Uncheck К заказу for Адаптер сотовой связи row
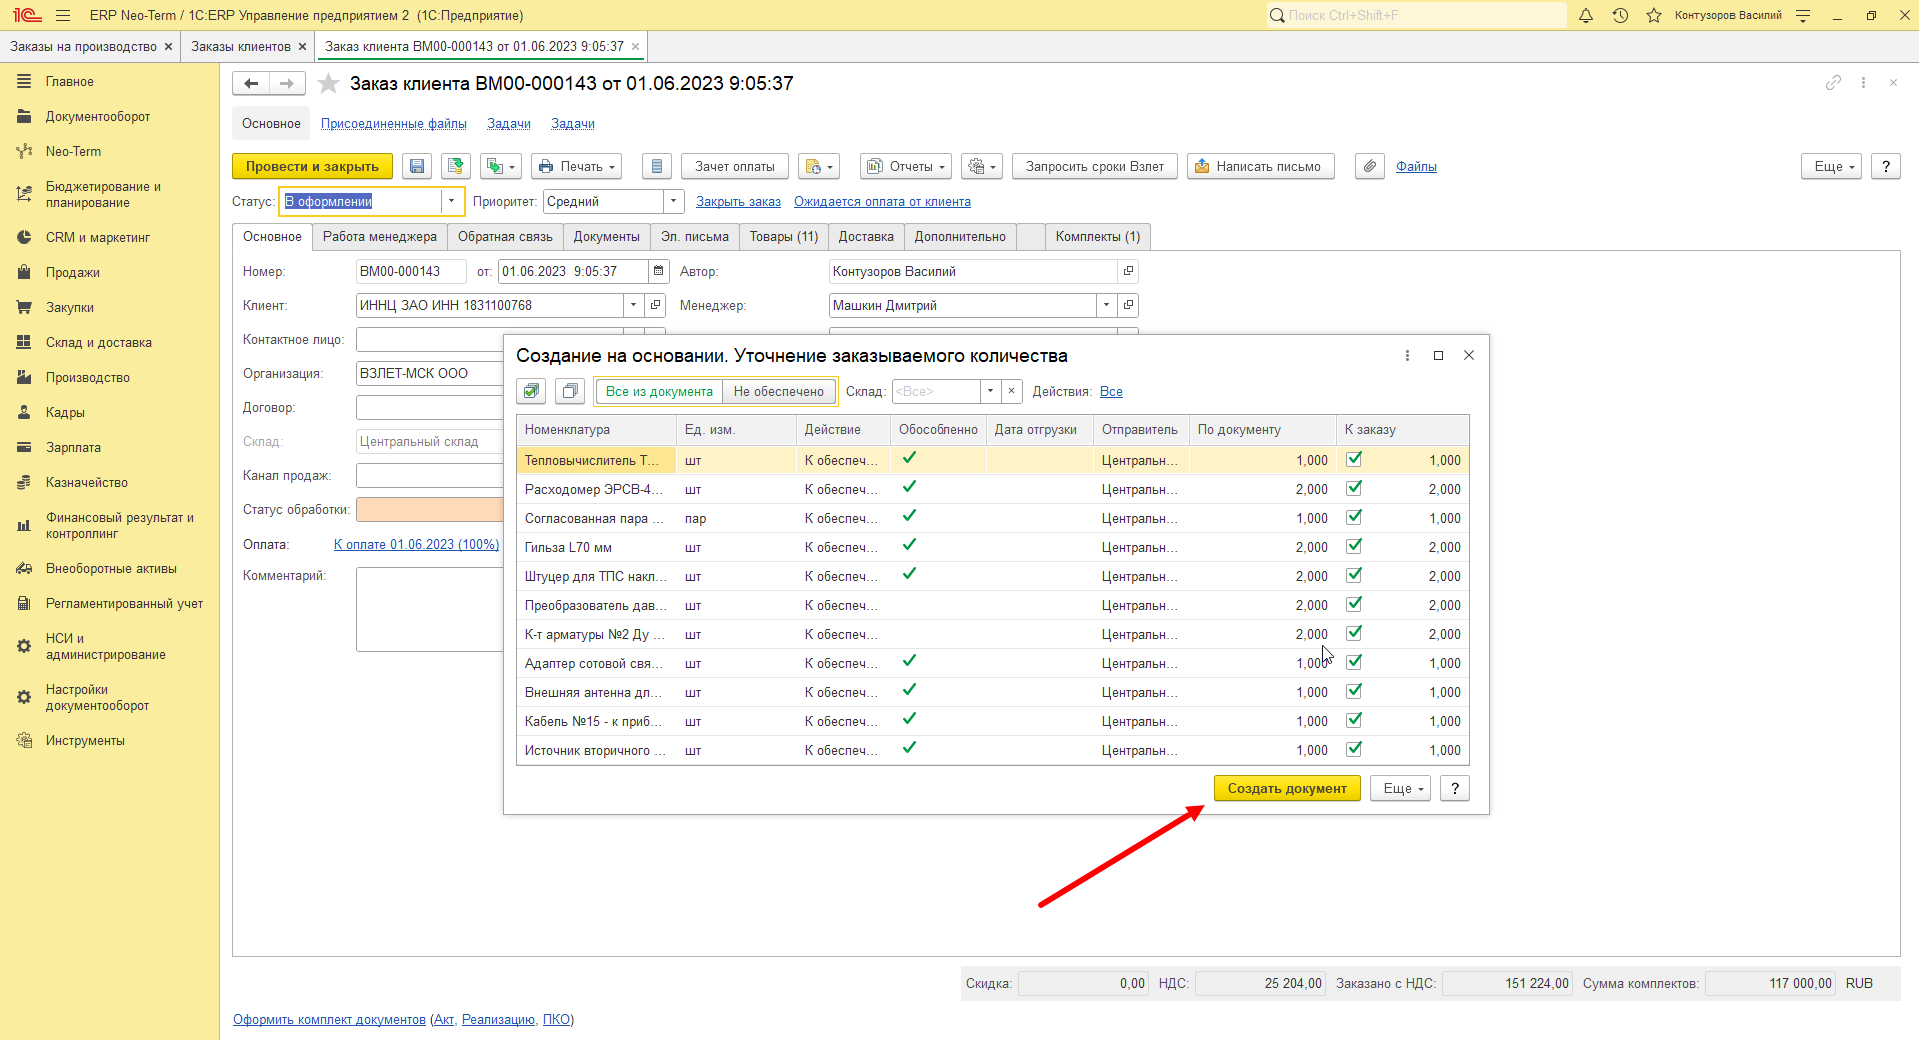Screen dimensions: 1919x1040 click(1354, 663)
